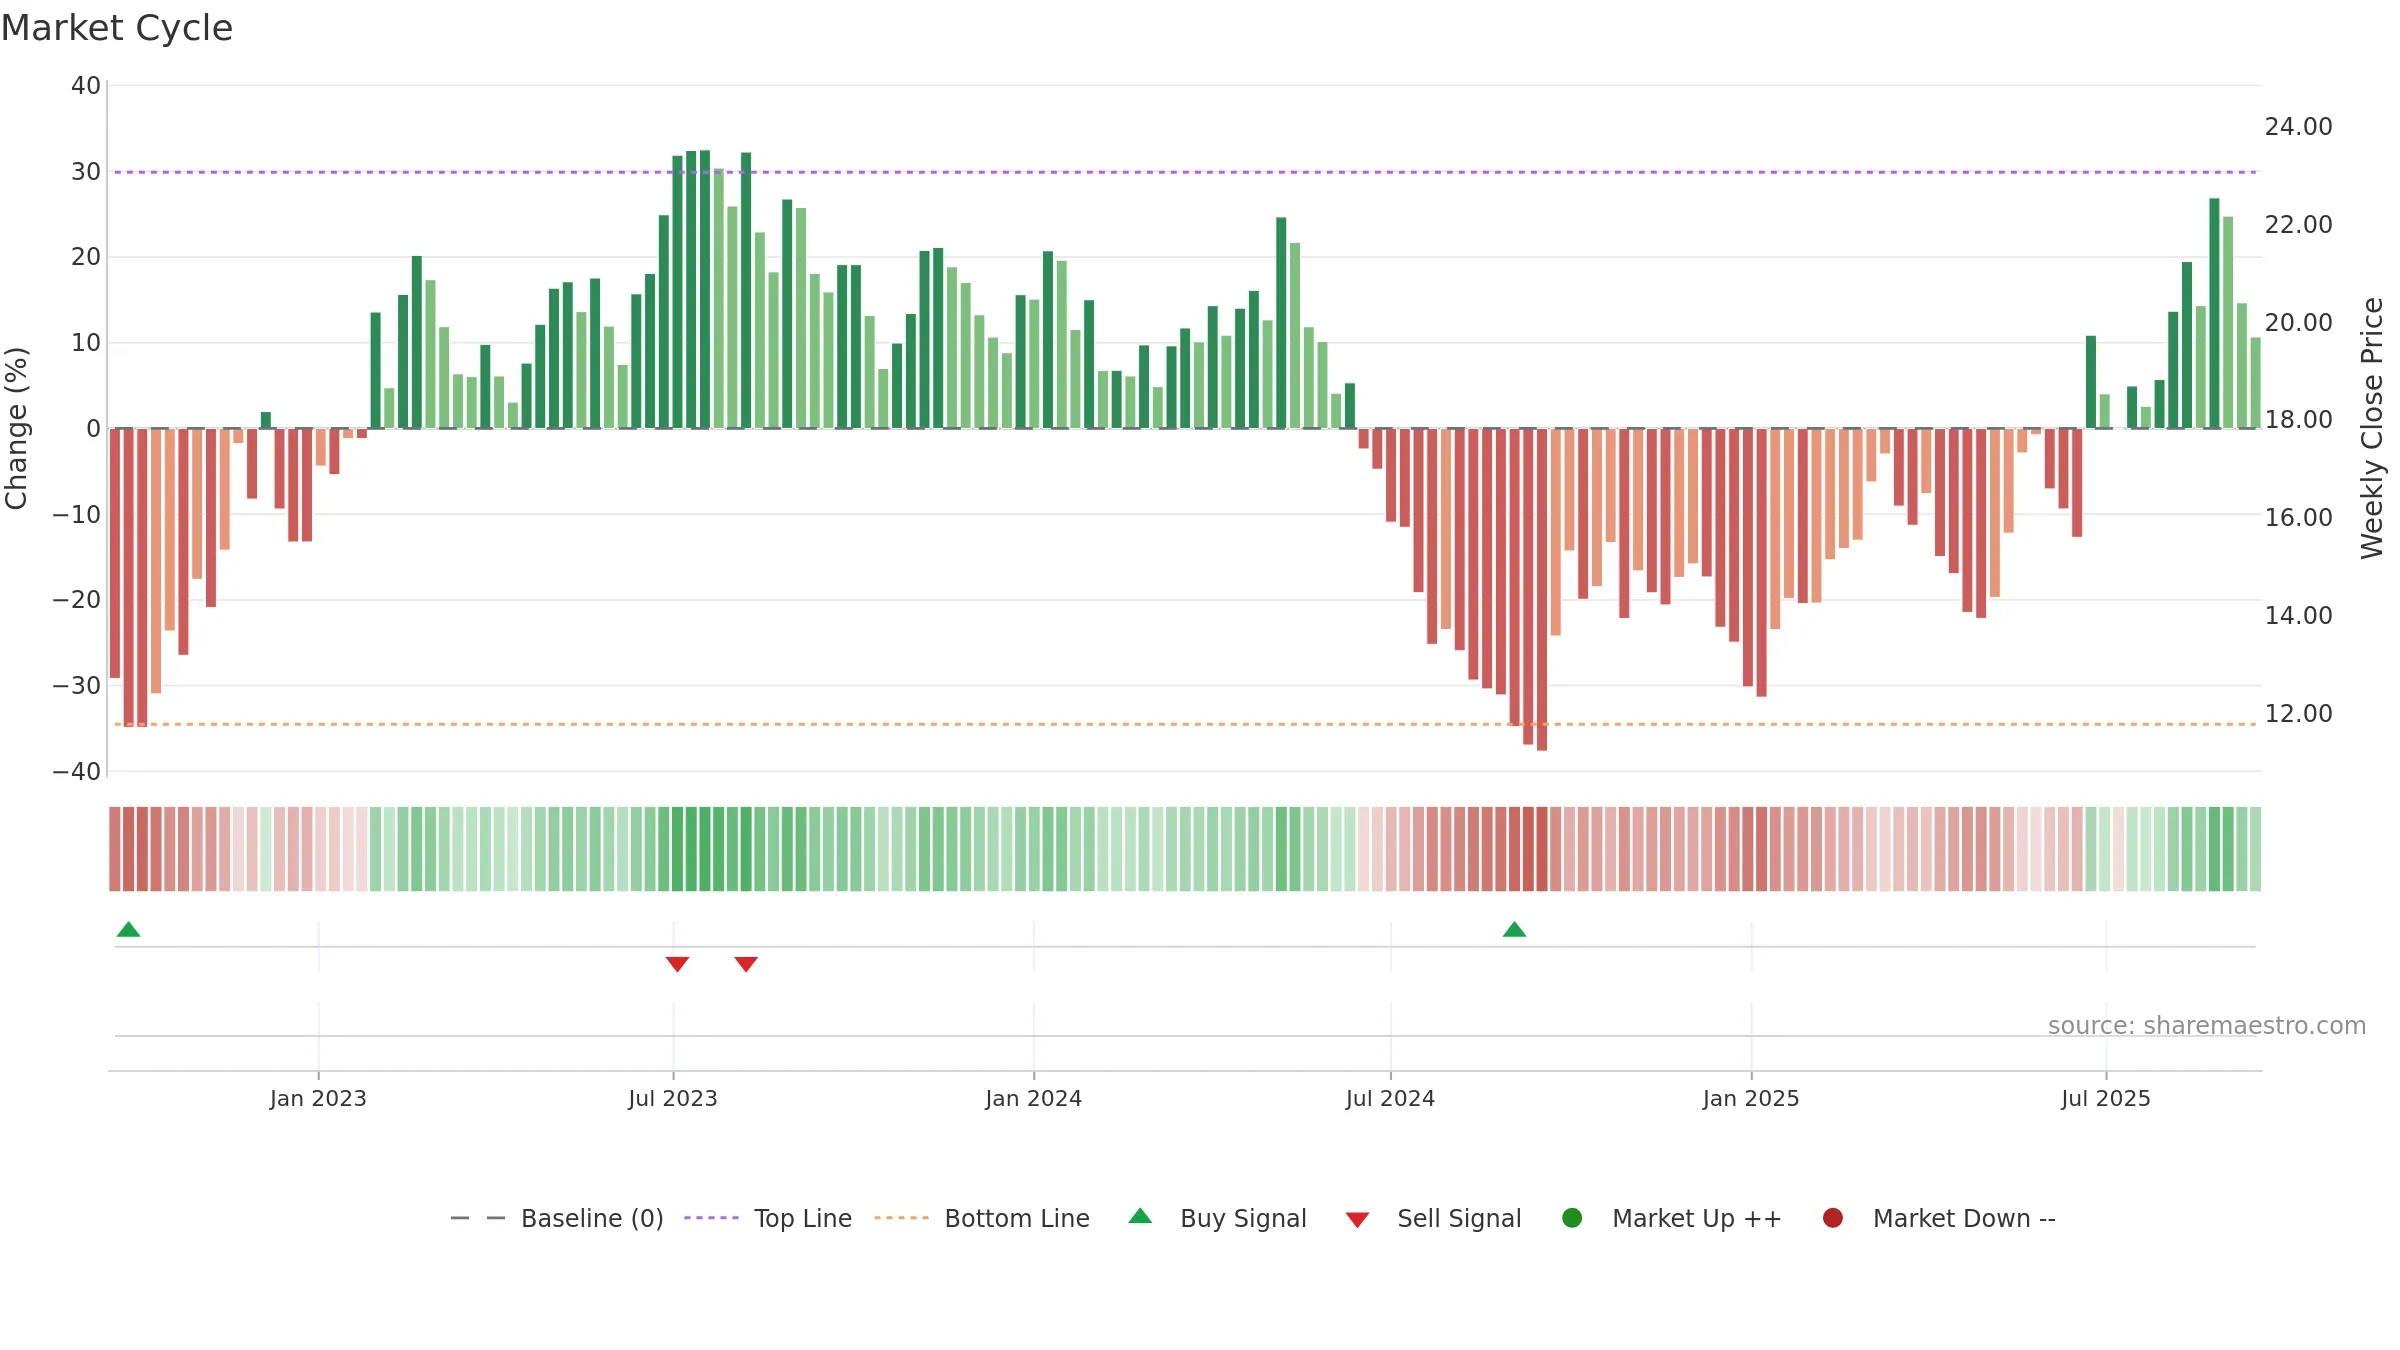Click the Jan 2023 axis label

click(318, 1098)
